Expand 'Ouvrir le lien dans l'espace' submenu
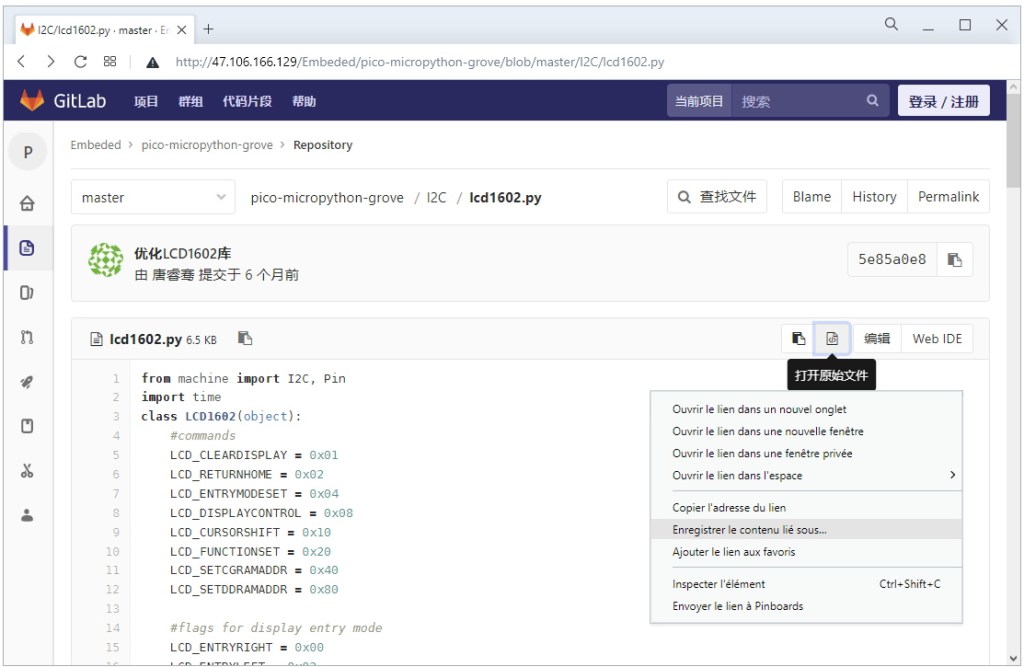Screen dimensions: 1024x667 coord(806,476)
